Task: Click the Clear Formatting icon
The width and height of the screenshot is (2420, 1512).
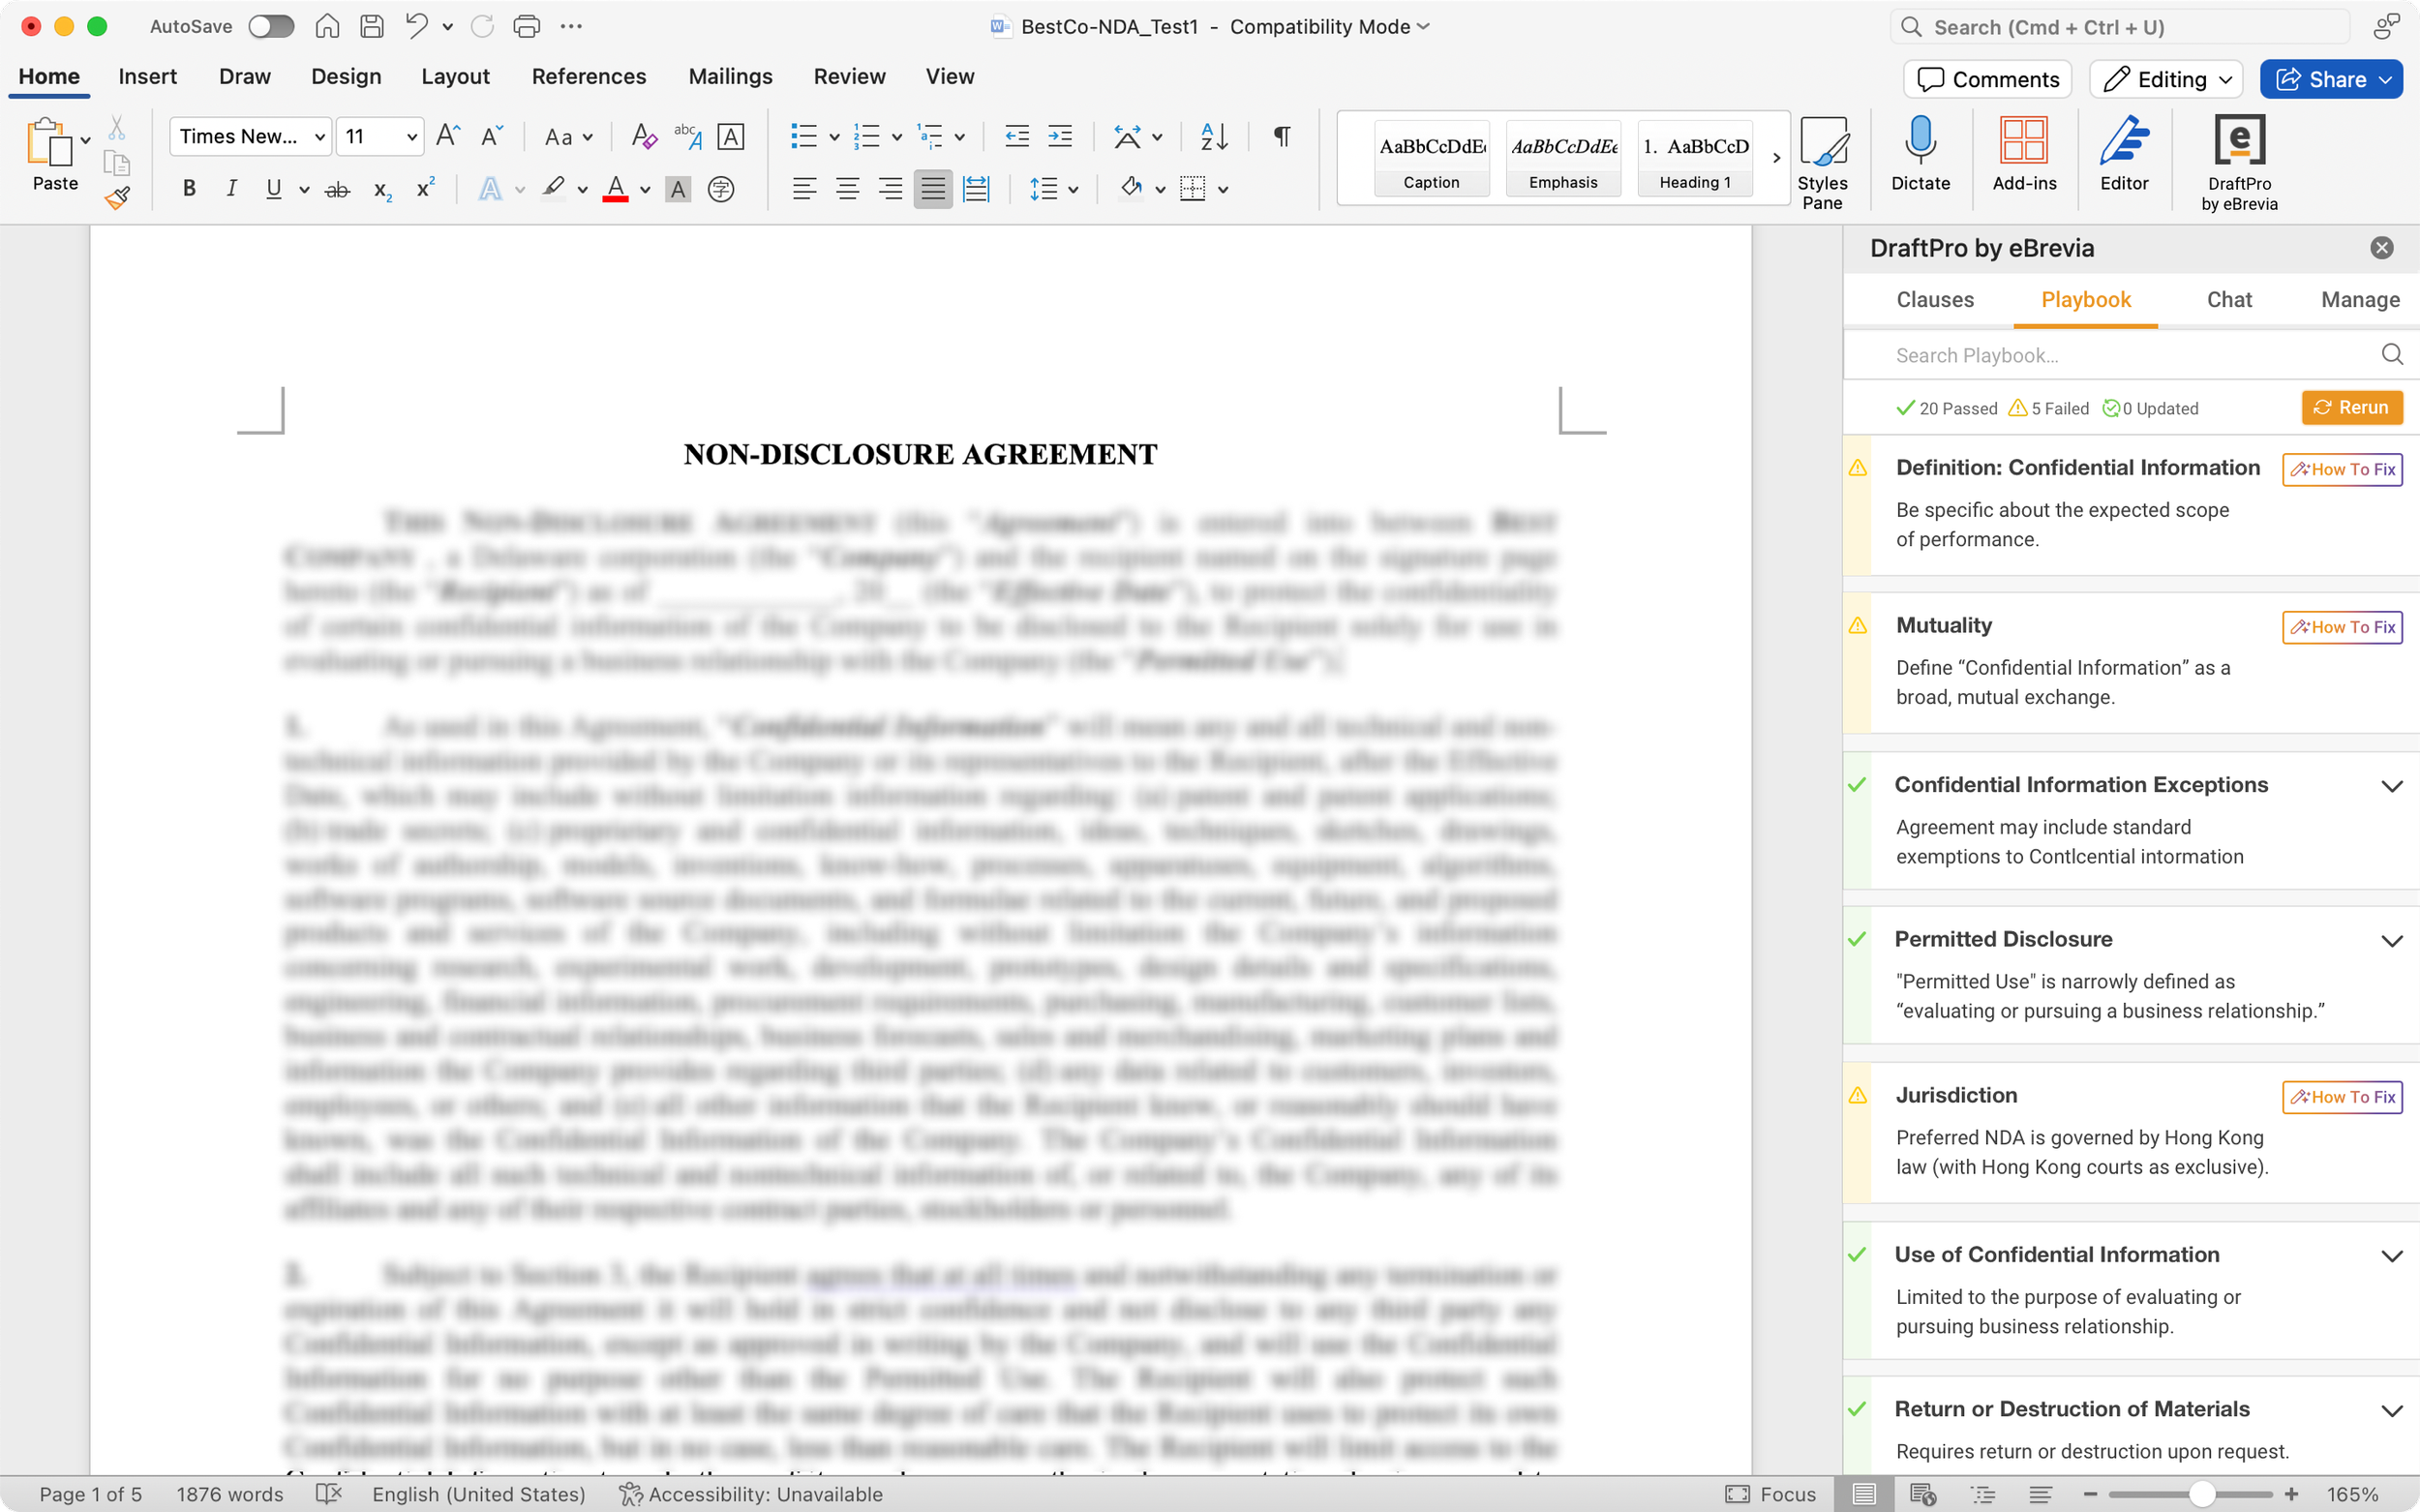Action: tap(644, 136)
